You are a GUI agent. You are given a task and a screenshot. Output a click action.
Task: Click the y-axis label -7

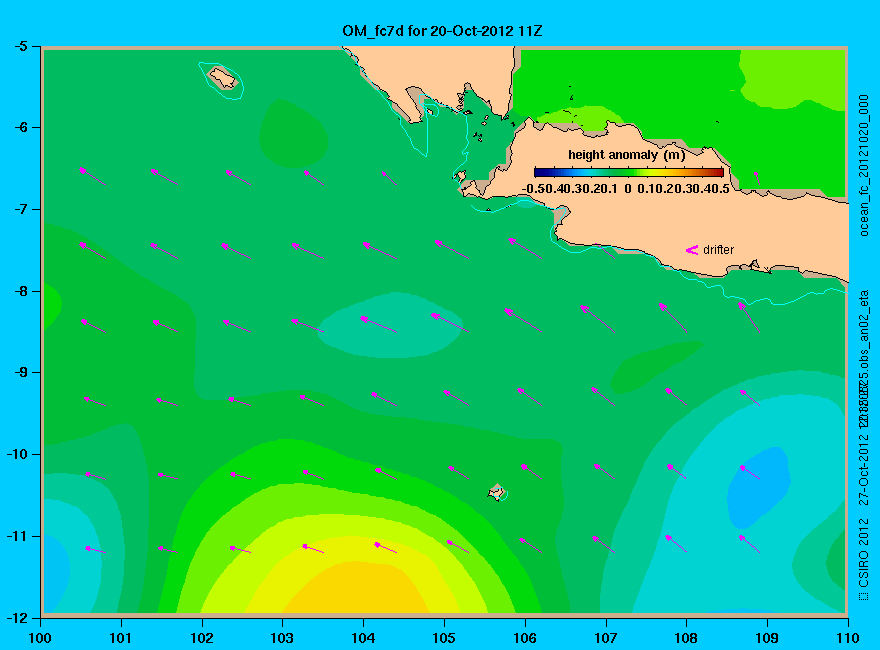[x=20, y=209]
